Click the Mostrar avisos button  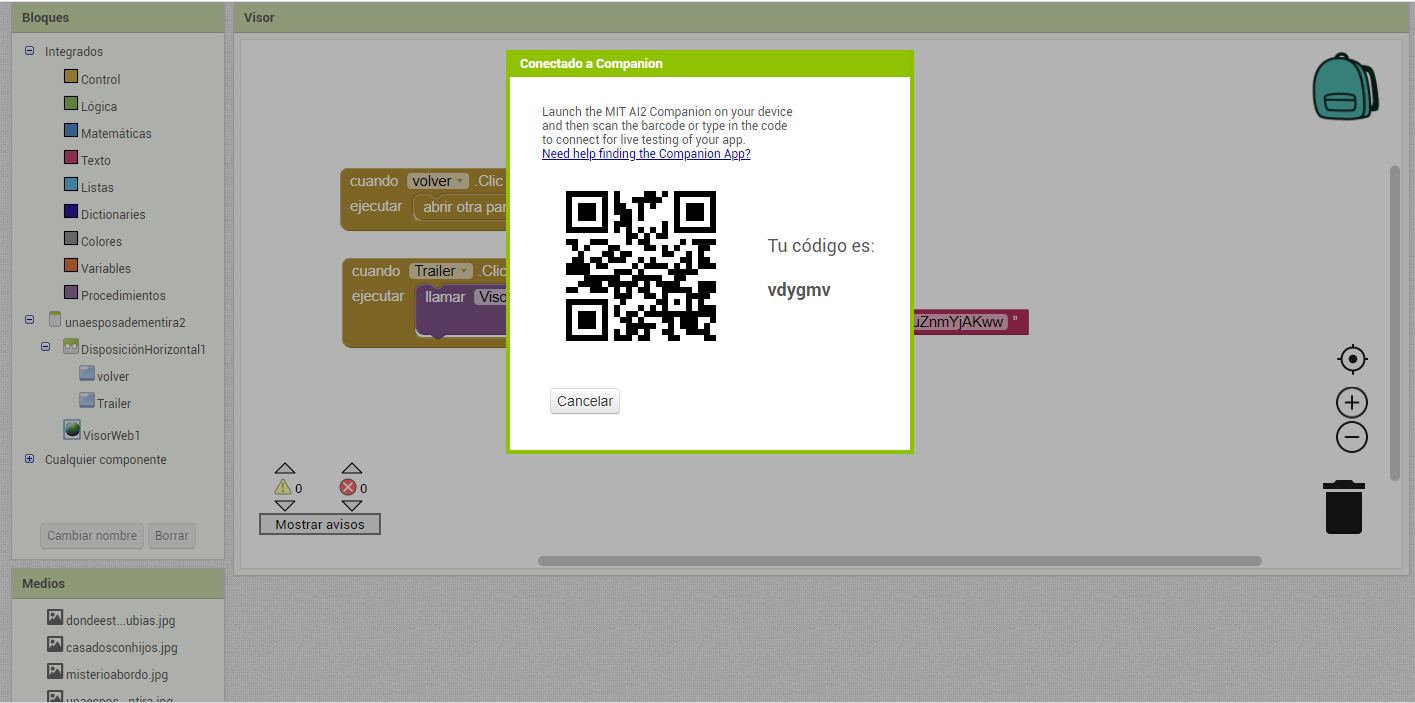click(320, 524)
